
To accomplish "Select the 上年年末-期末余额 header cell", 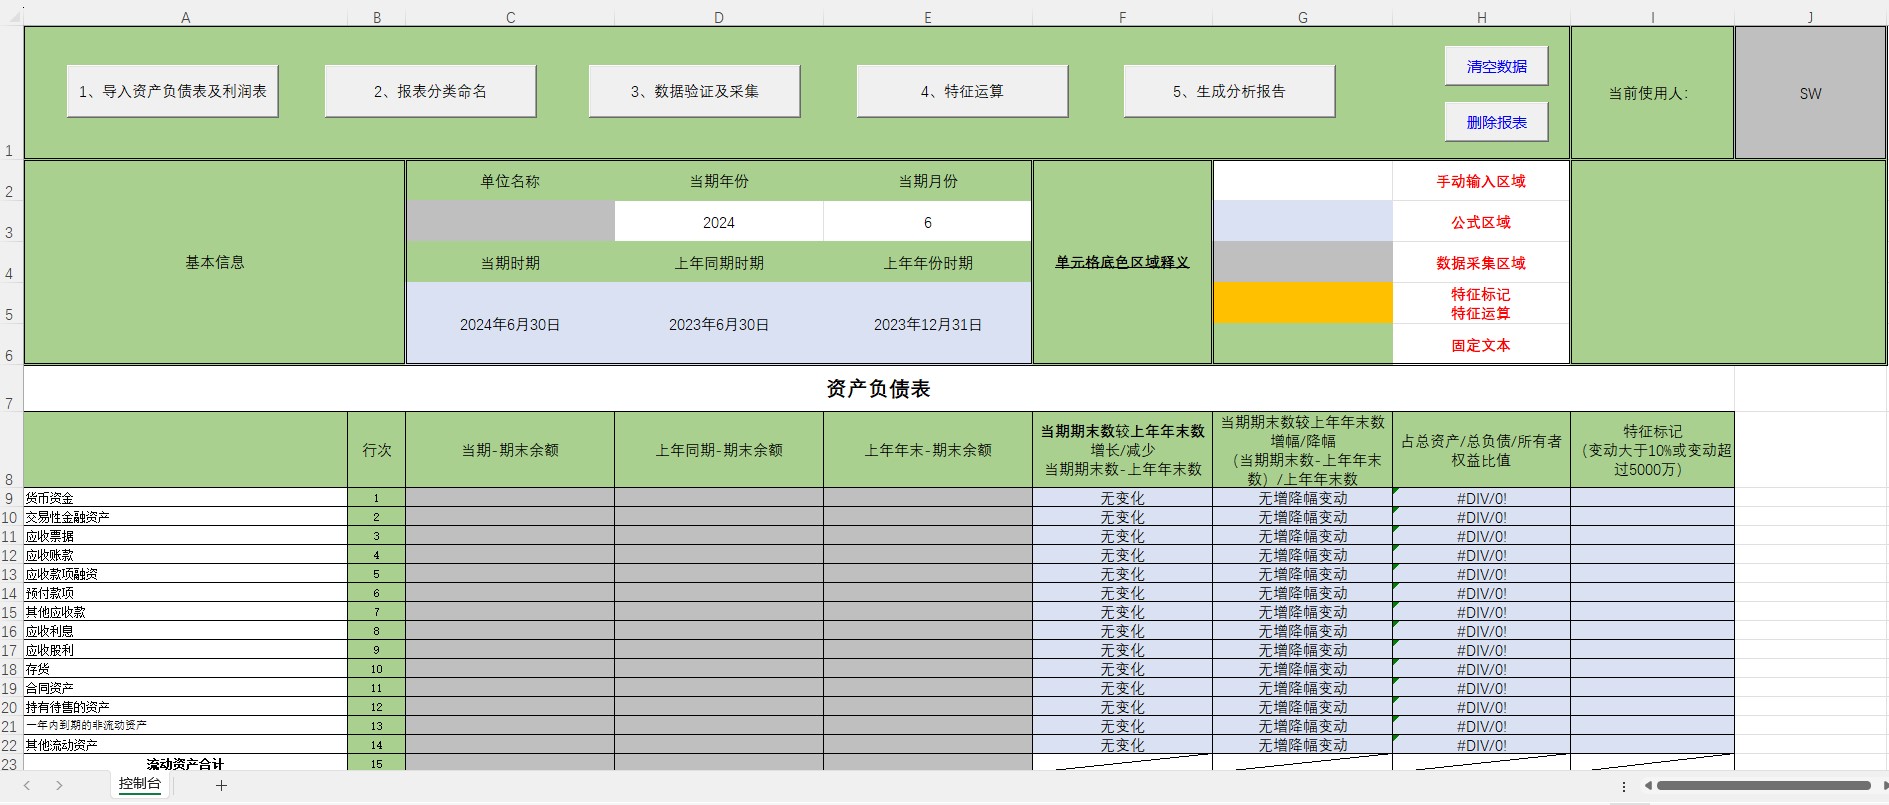I will 928,450.
